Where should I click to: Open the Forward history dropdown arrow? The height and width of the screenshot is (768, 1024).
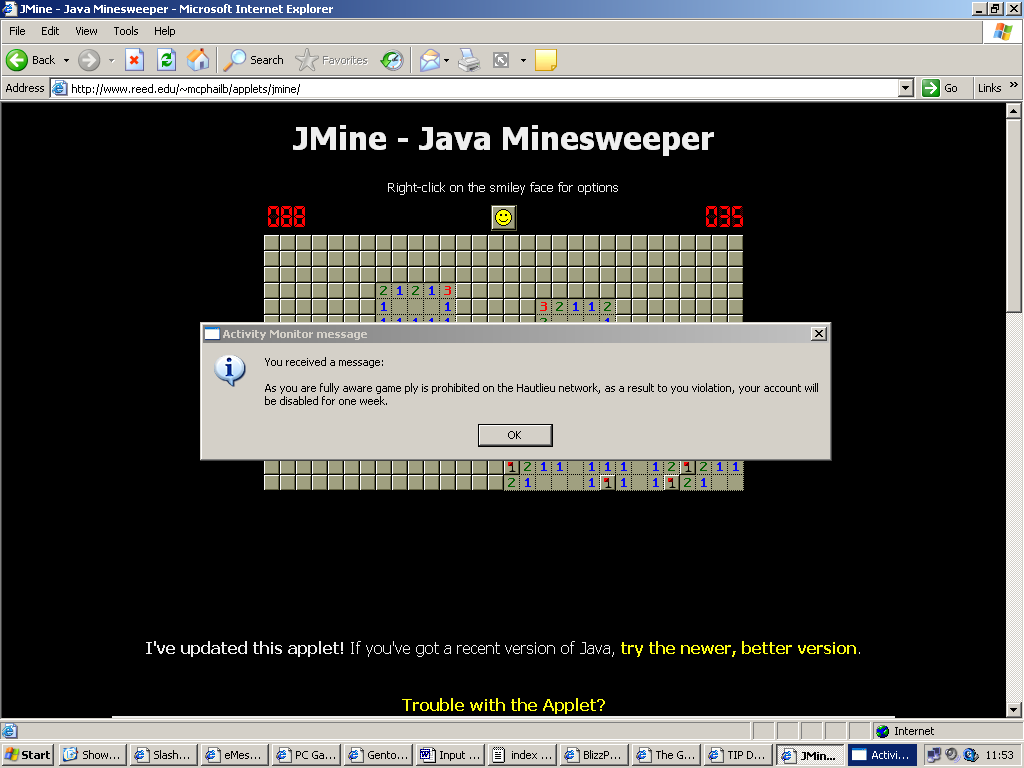point(111,60)
